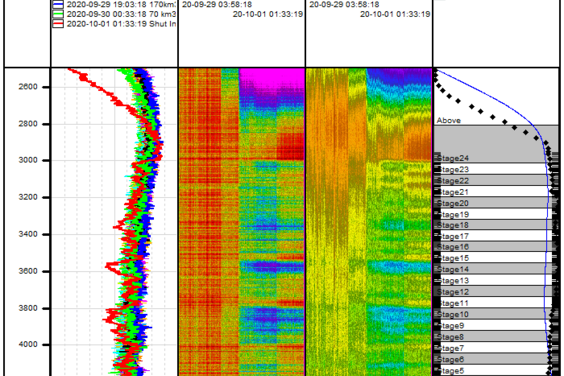564x376 pixels.
Task: Click the Stage24 zone label
Action: pos(453,158)
